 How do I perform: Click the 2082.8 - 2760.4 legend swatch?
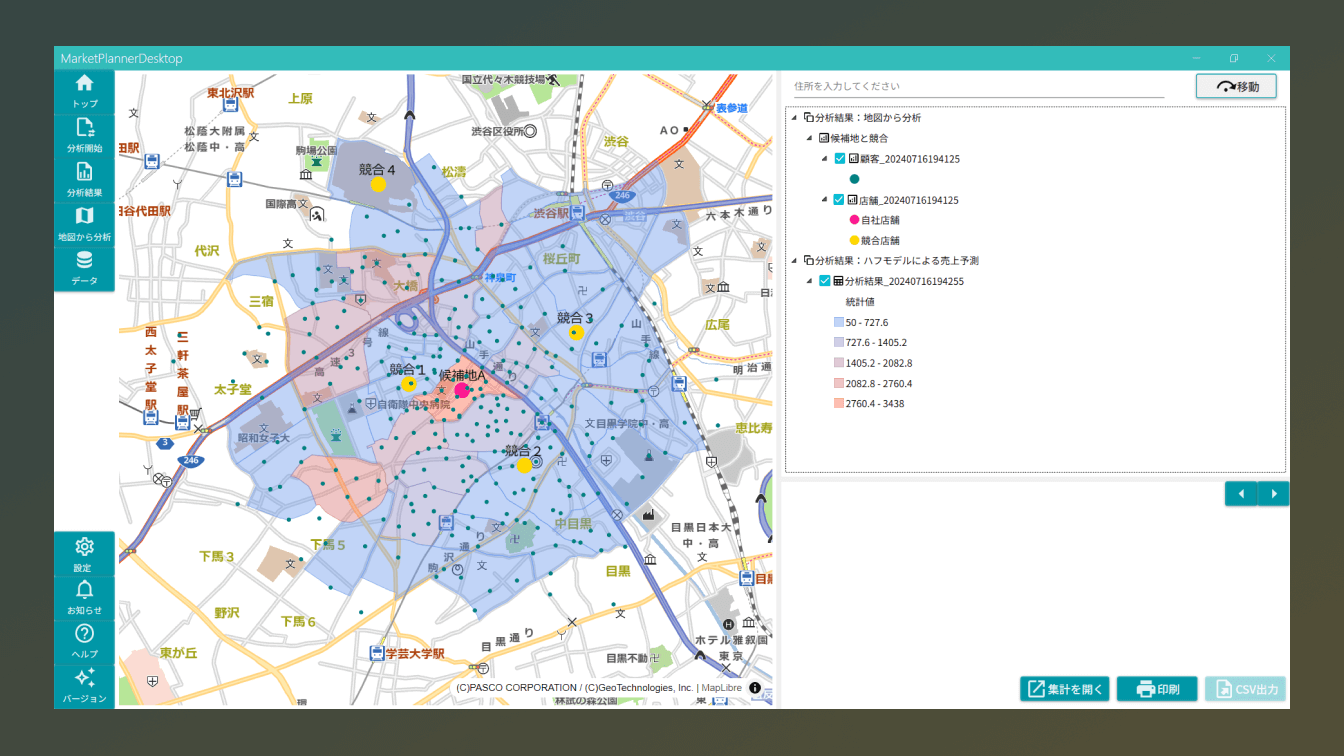pos(839,384)
